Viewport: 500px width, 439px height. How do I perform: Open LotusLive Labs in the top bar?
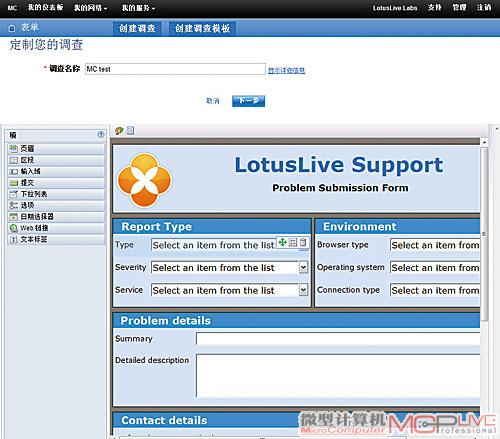coord(395,8)
